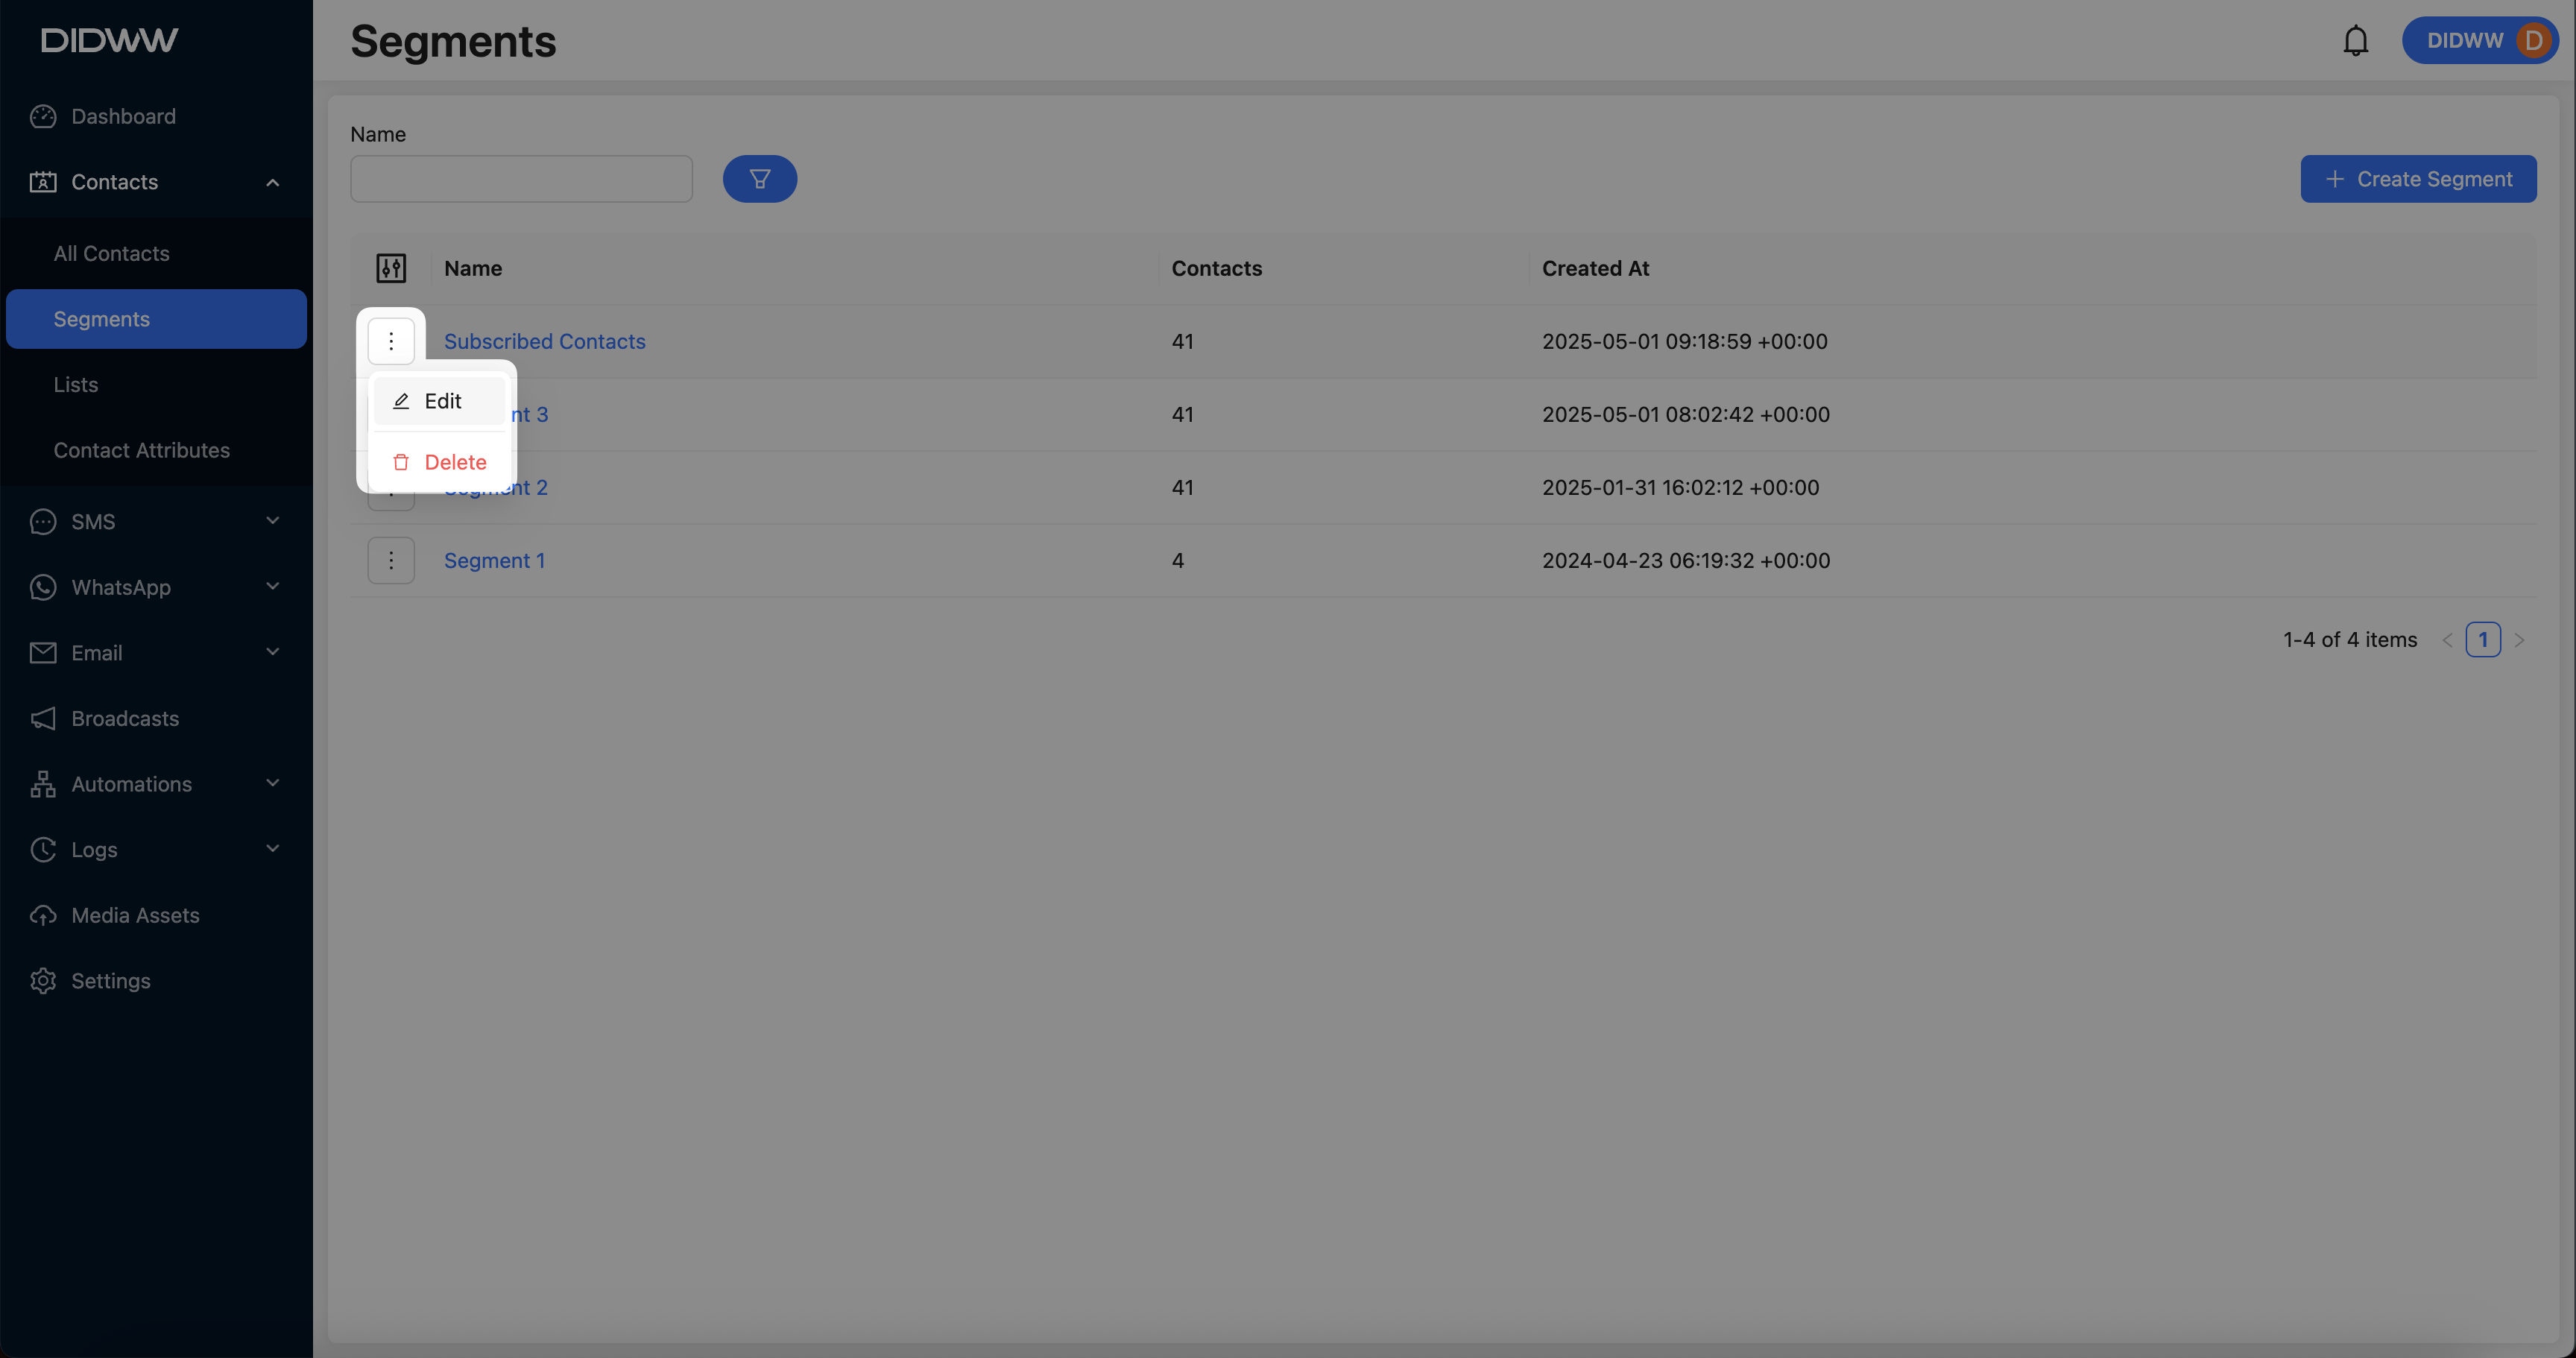
Task: Choose Edit from the row menu
Action: tap(439, 401)
